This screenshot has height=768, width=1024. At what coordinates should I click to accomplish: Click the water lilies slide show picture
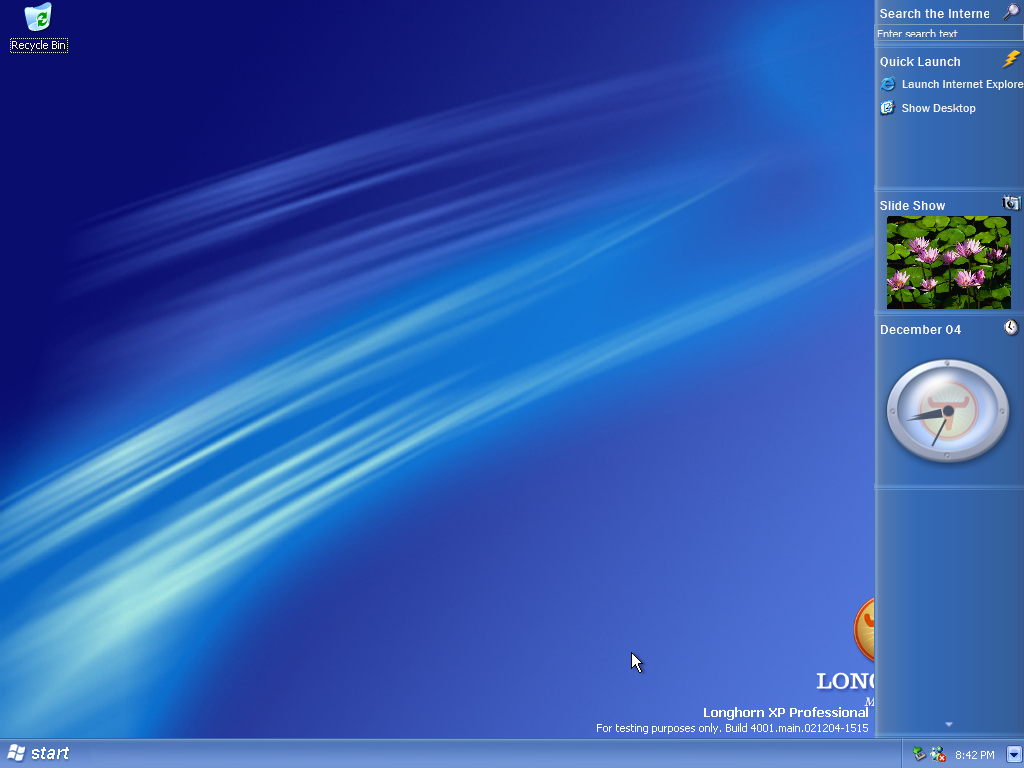coord(948,262)
